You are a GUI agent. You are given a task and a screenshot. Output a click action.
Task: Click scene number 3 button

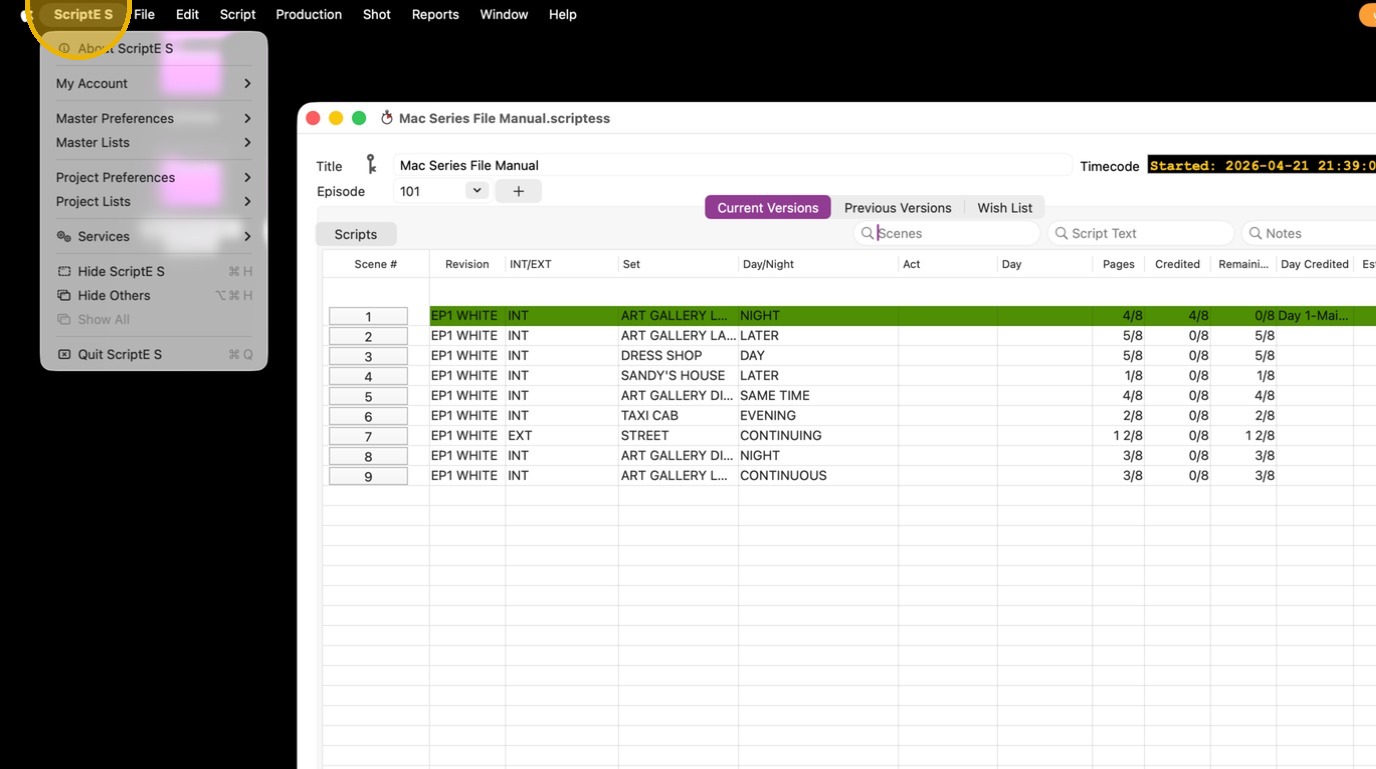click(x=368, y=356)
